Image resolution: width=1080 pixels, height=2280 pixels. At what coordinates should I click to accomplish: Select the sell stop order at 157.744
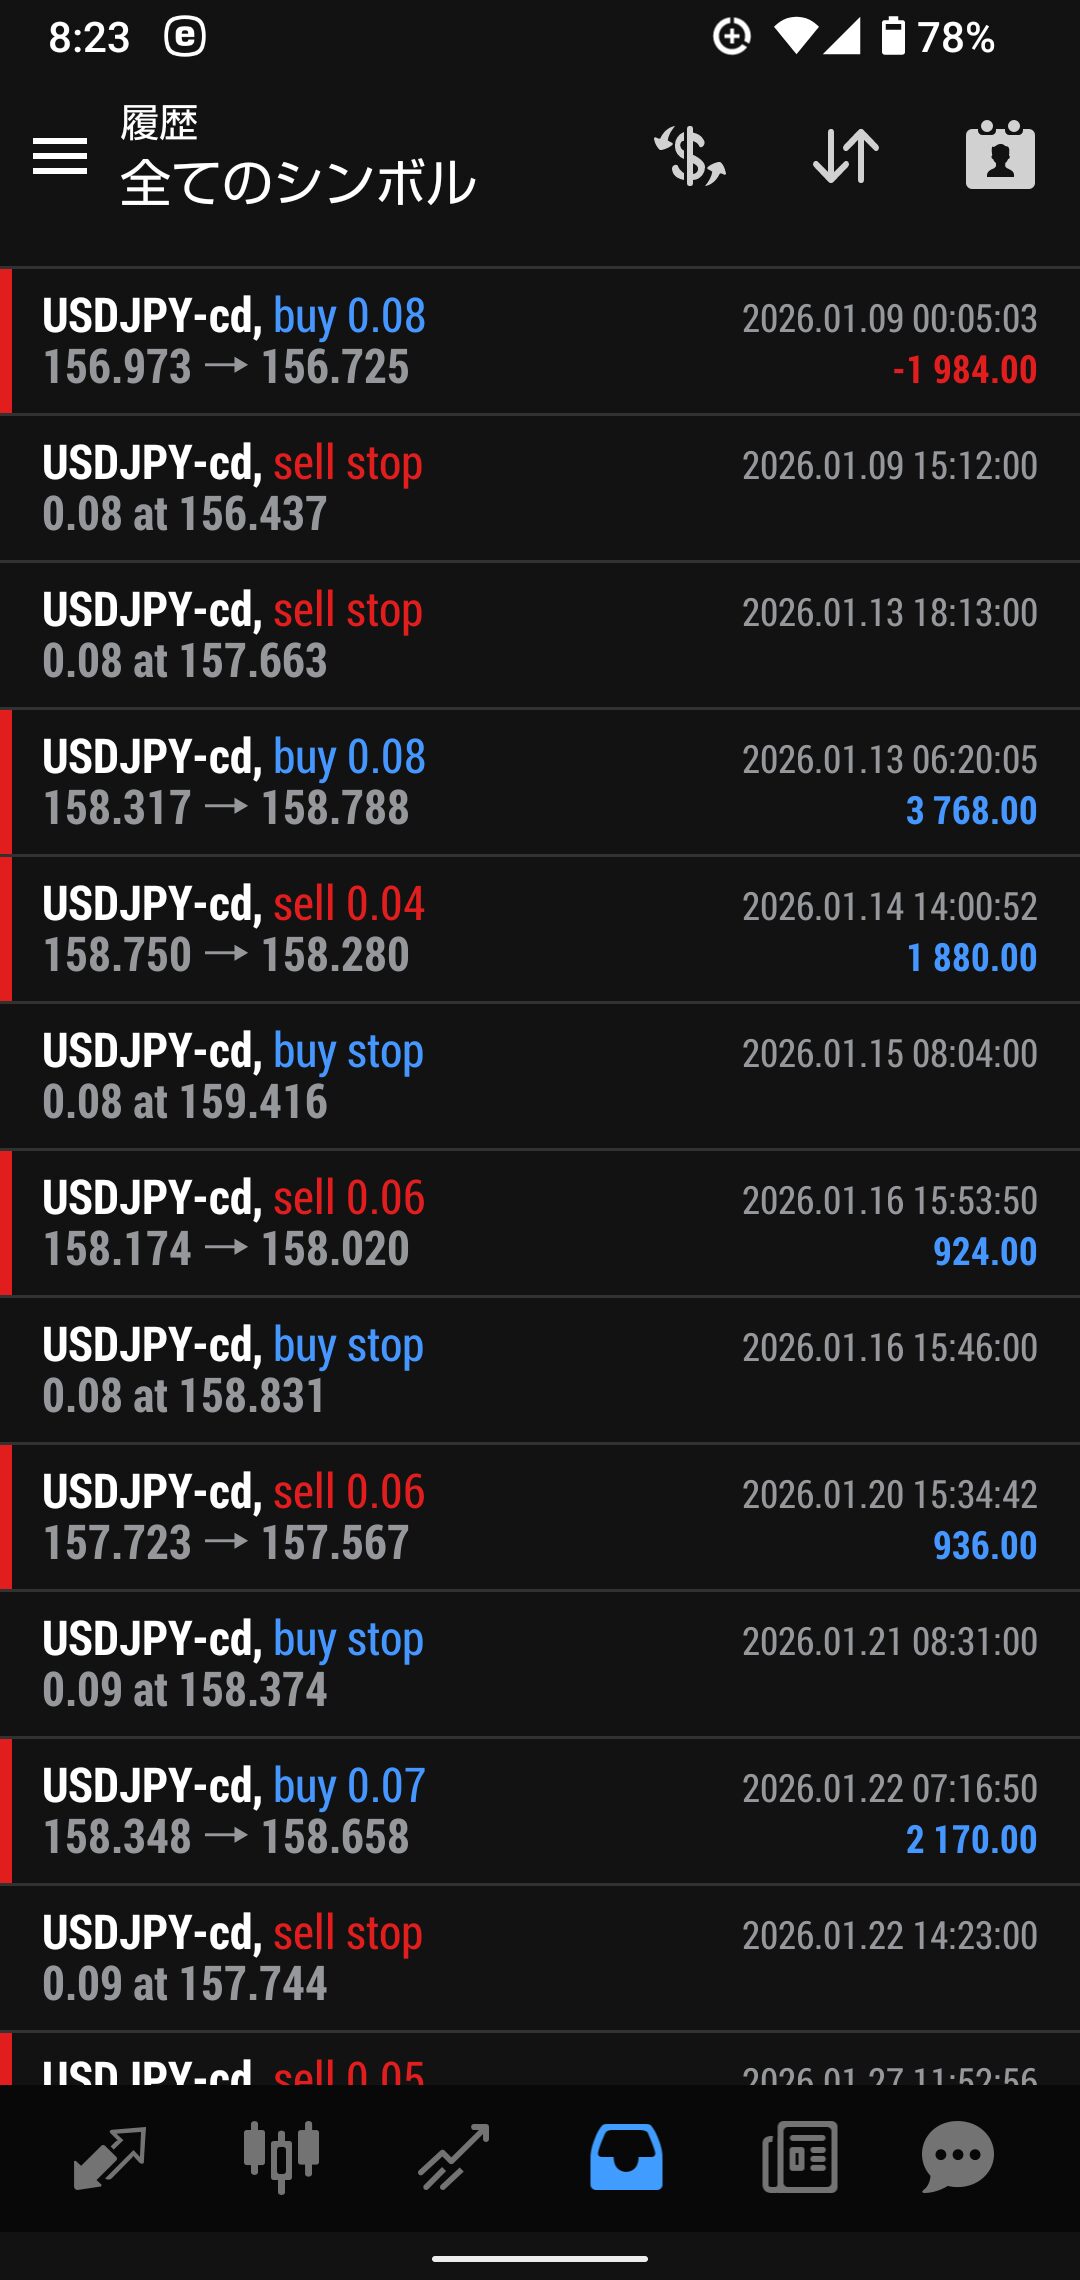(540, 1958)
